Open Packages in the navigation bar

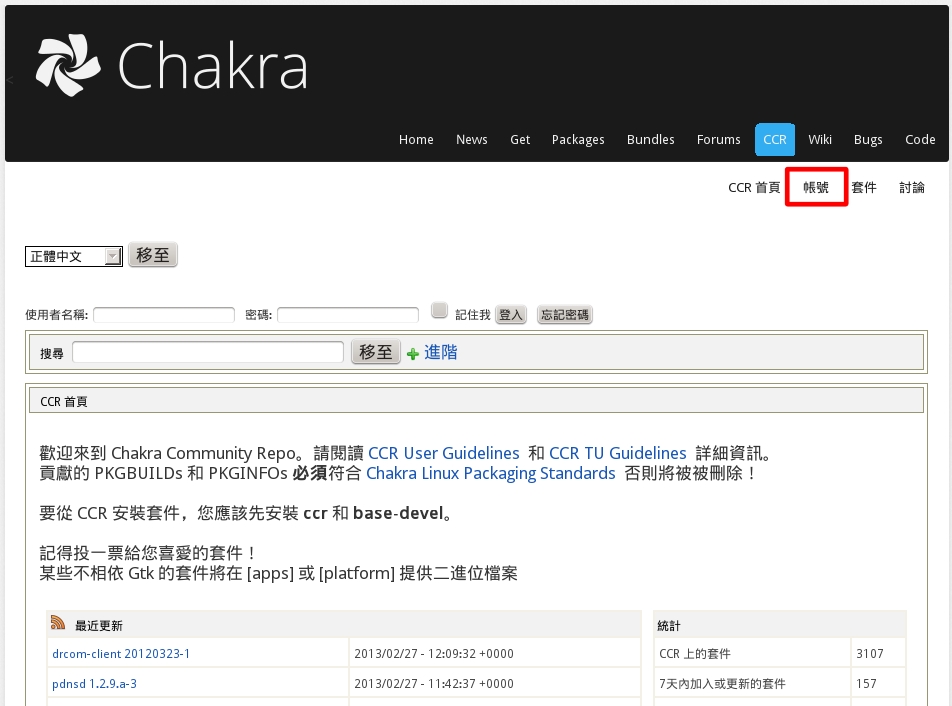[578, 140]
